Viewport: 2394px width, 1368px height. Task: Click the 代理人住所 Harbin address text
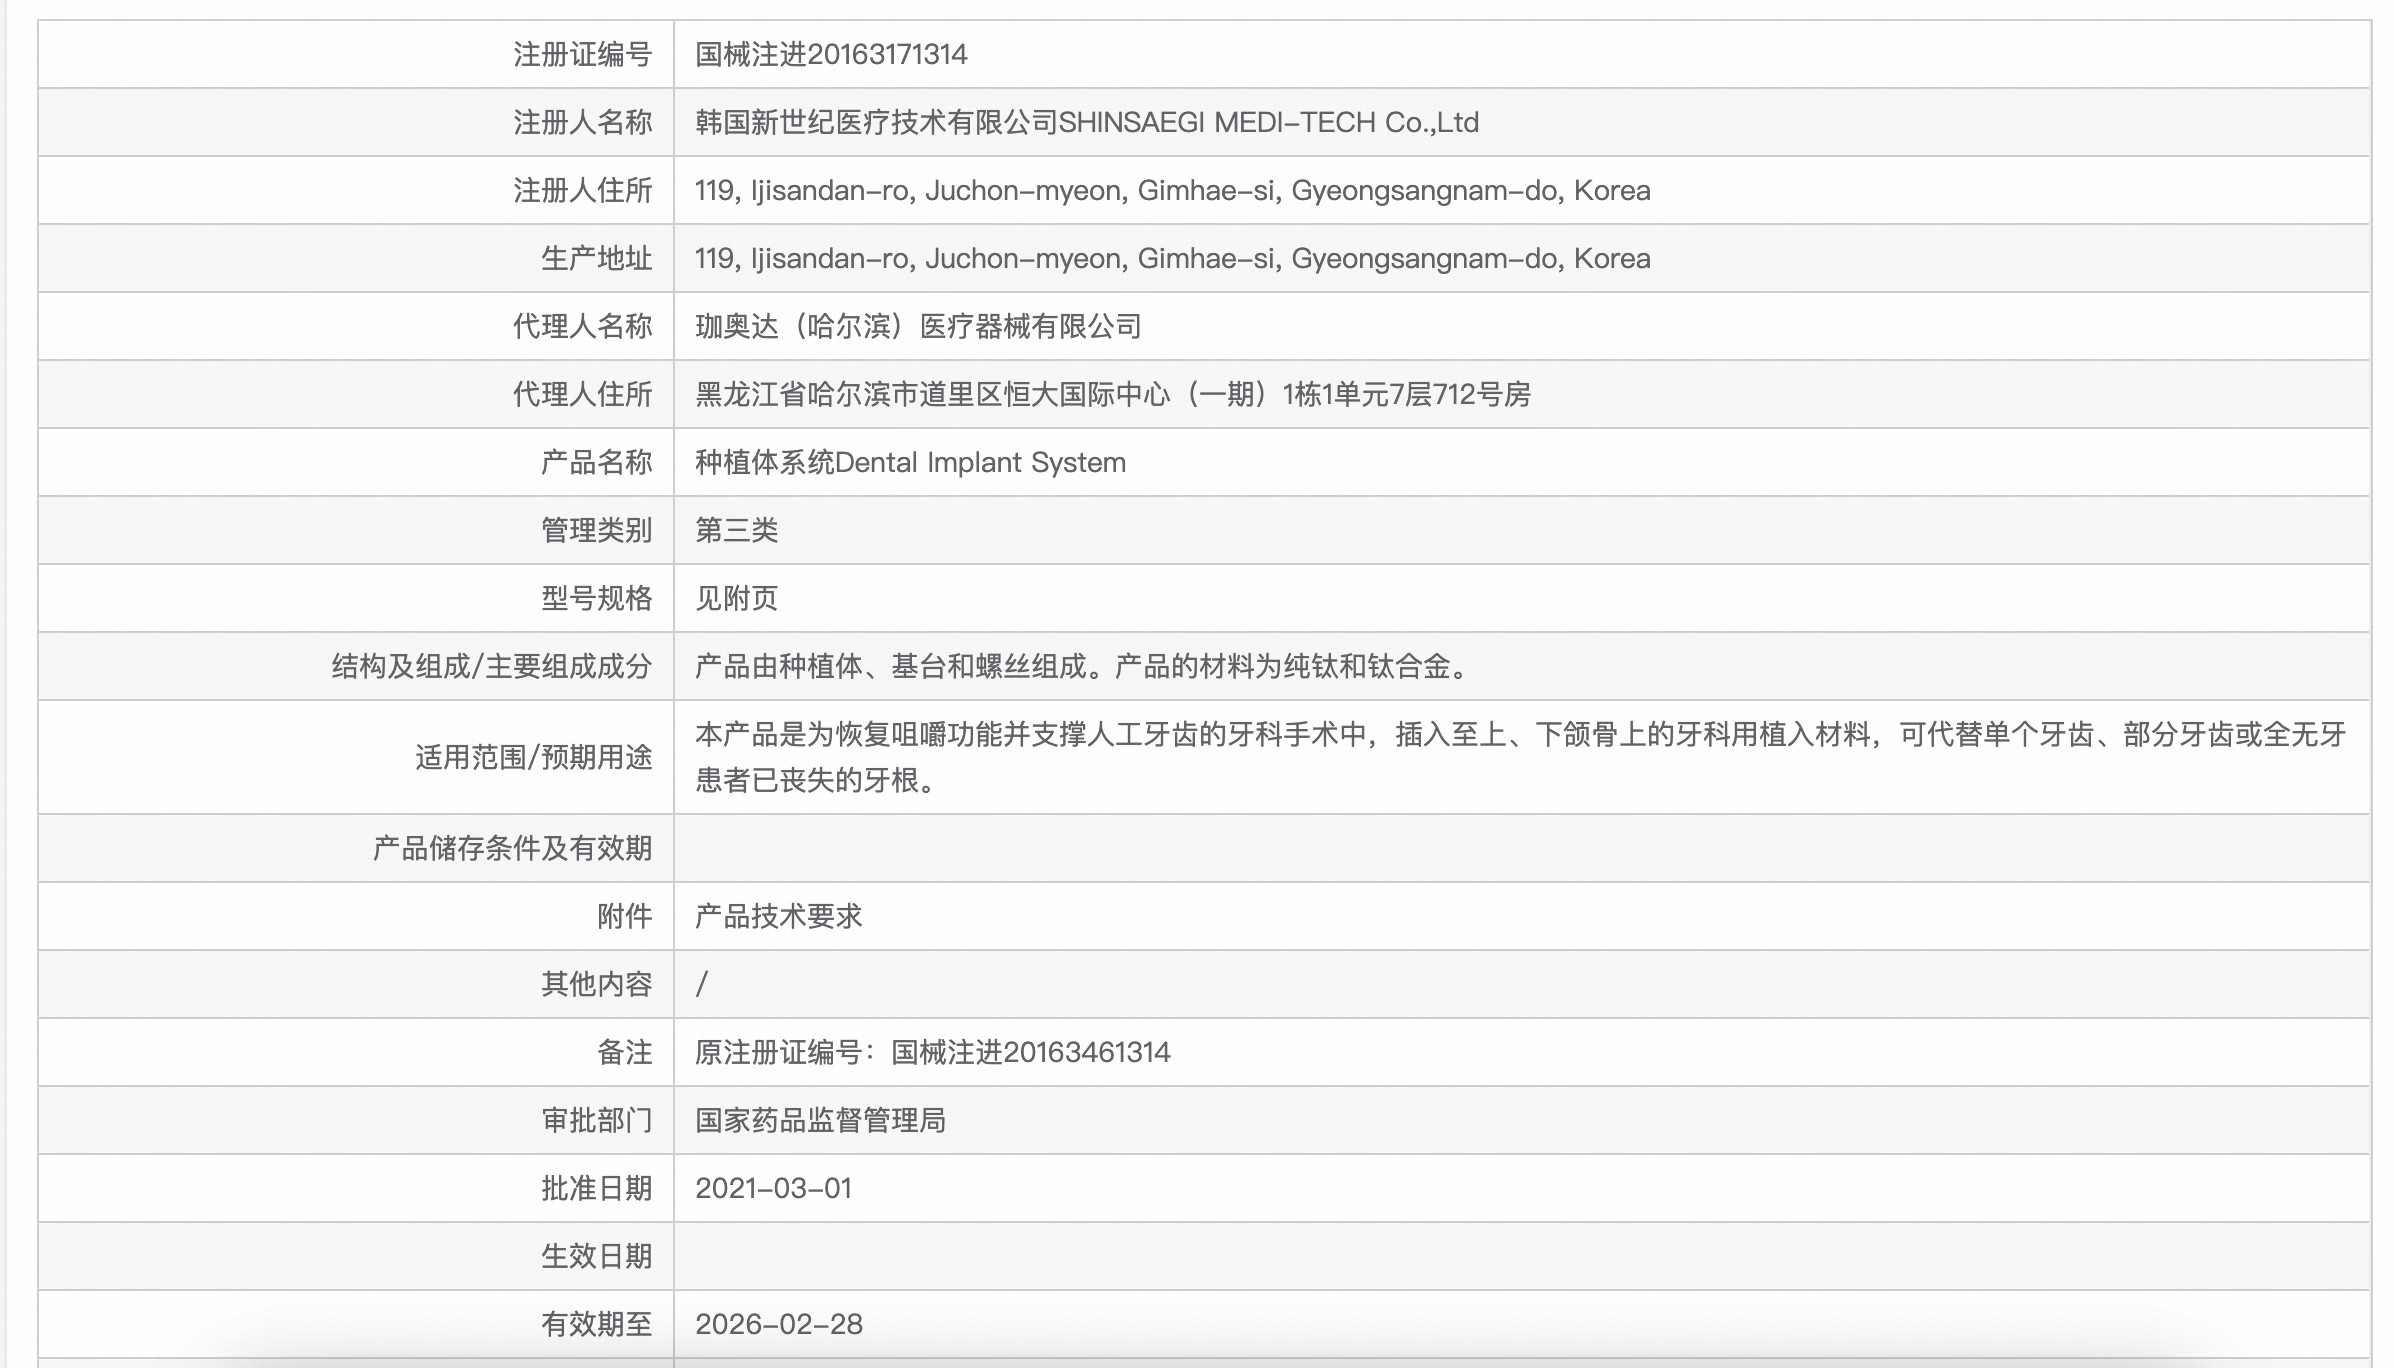pos(1112,394)
